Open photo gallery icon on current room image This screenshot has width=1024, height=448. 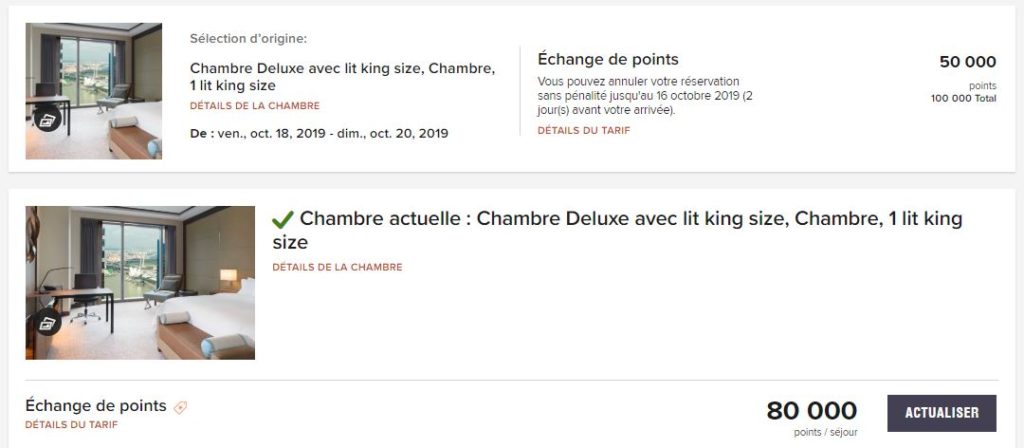[x=46, y=323]
